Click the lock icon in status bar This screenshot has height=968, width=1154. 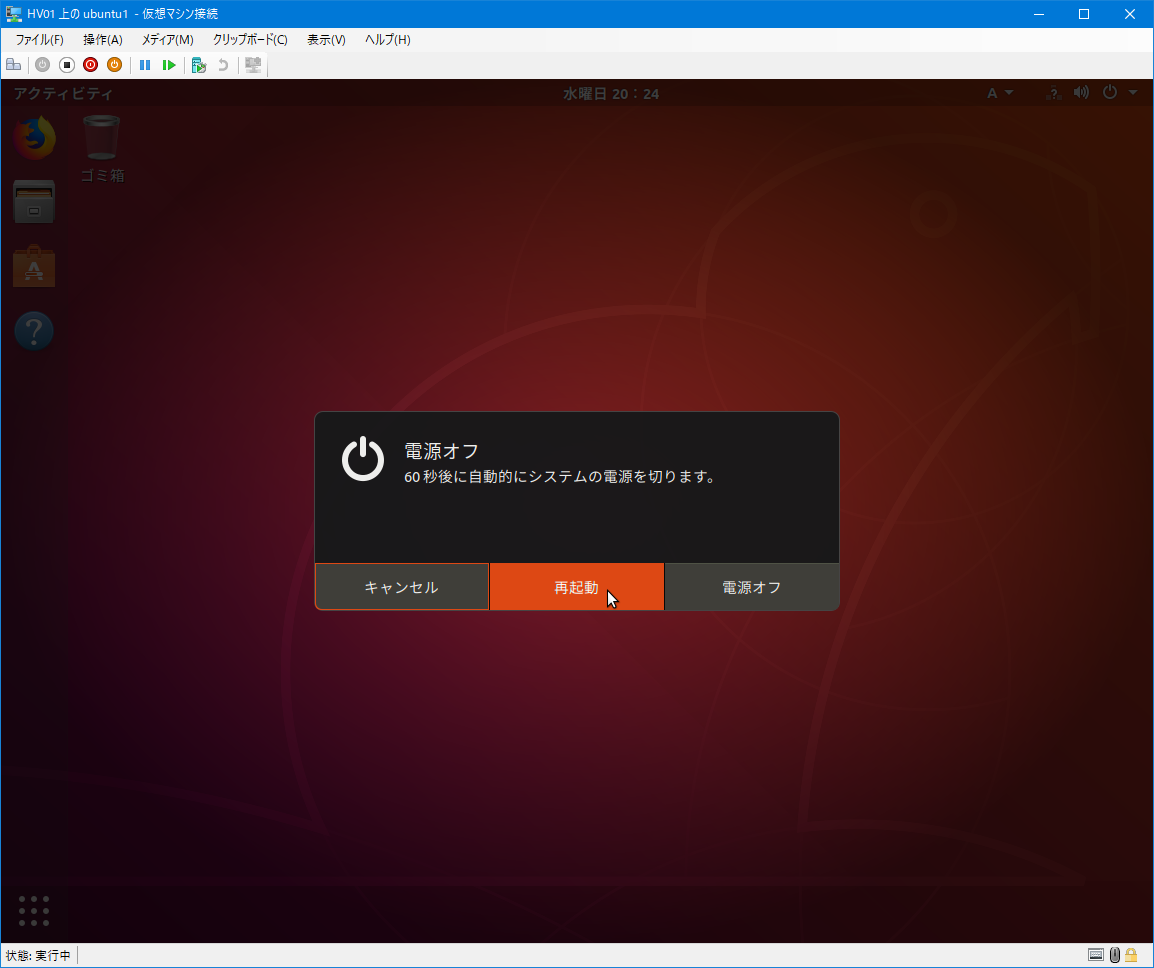click(x=1131, y=955)
